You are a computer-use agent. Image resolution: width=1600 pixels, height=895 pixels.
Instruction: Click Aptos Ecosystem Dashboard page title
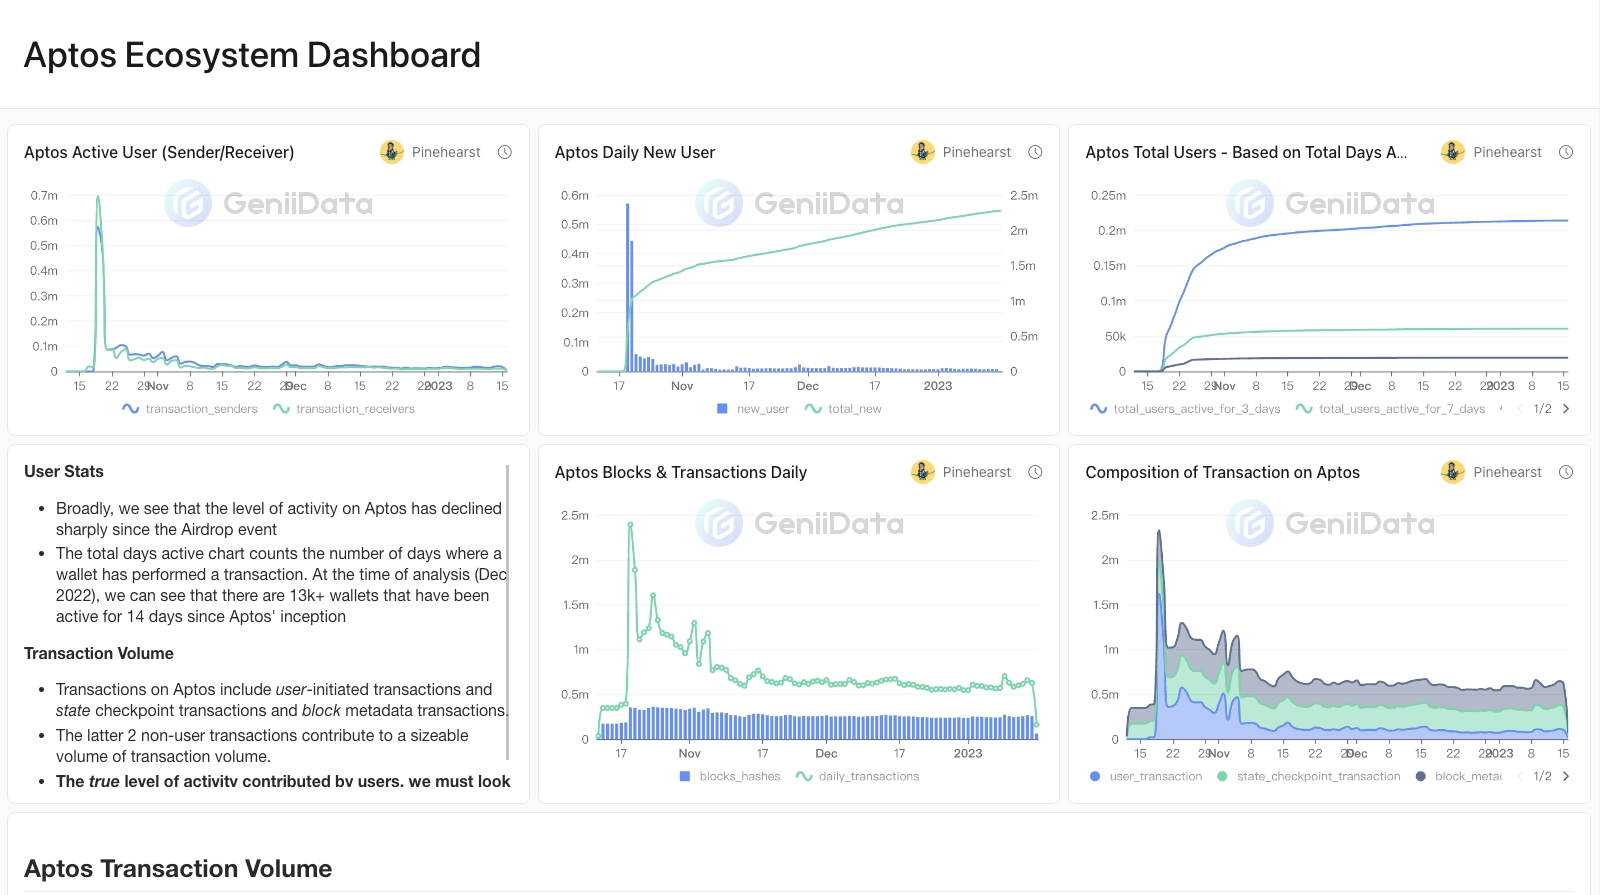coord(252,55)
